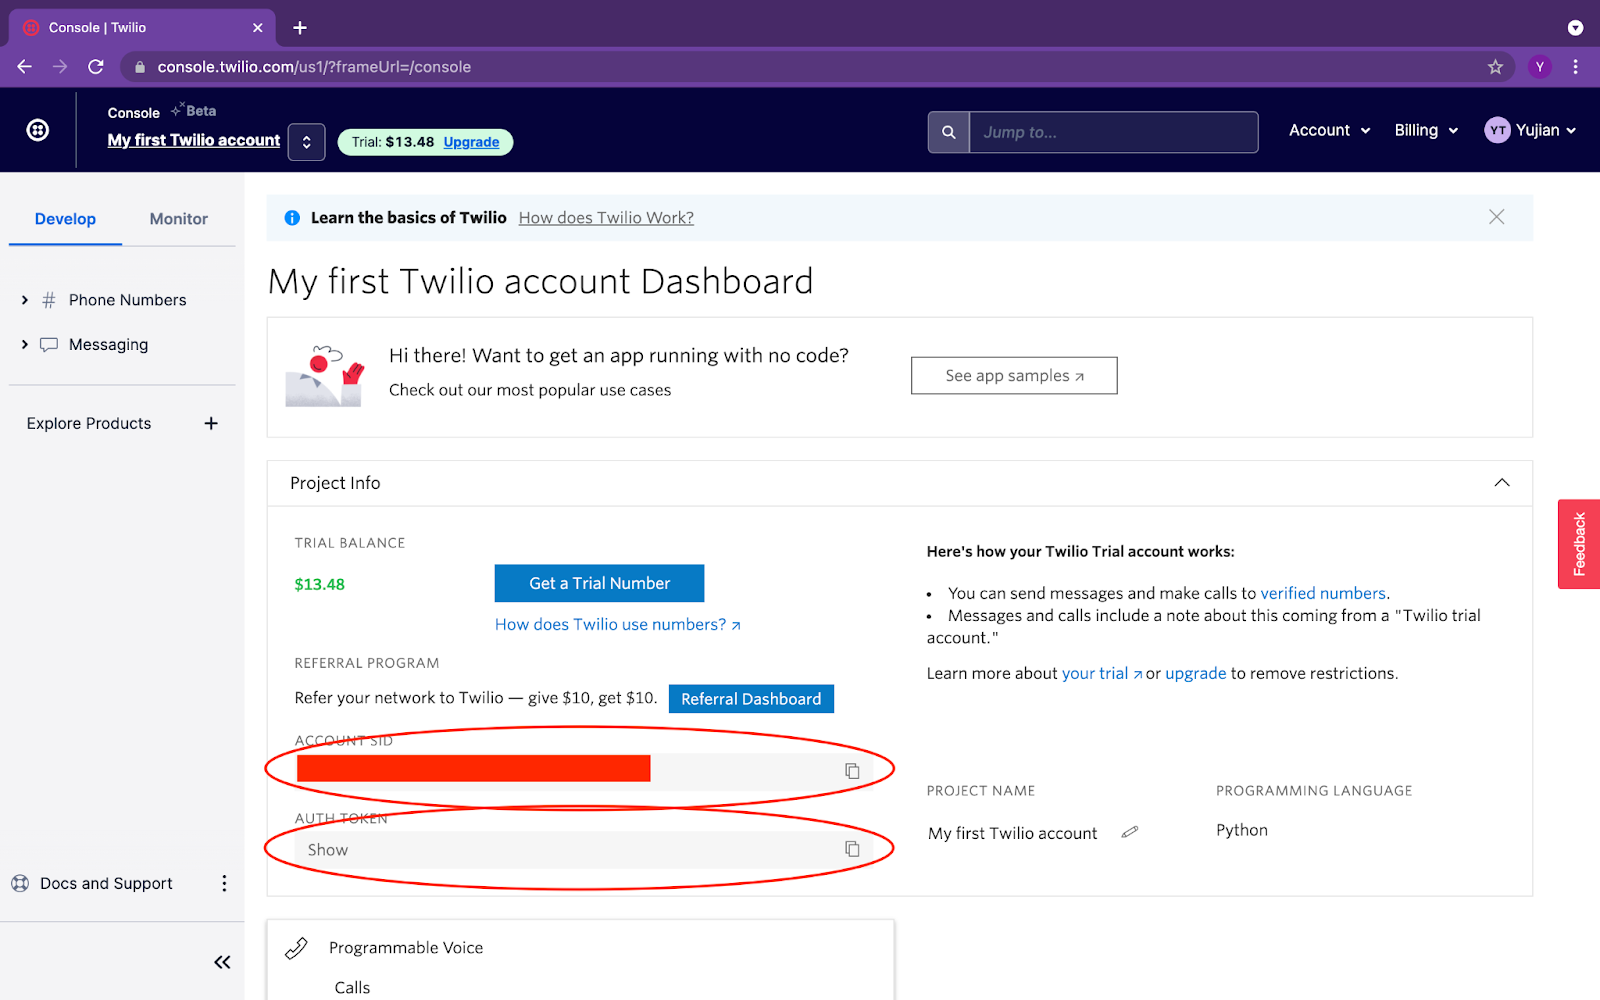Open Calls under Programmable Voice
Screen dimensions: 1600x1000
coord(352,987)
